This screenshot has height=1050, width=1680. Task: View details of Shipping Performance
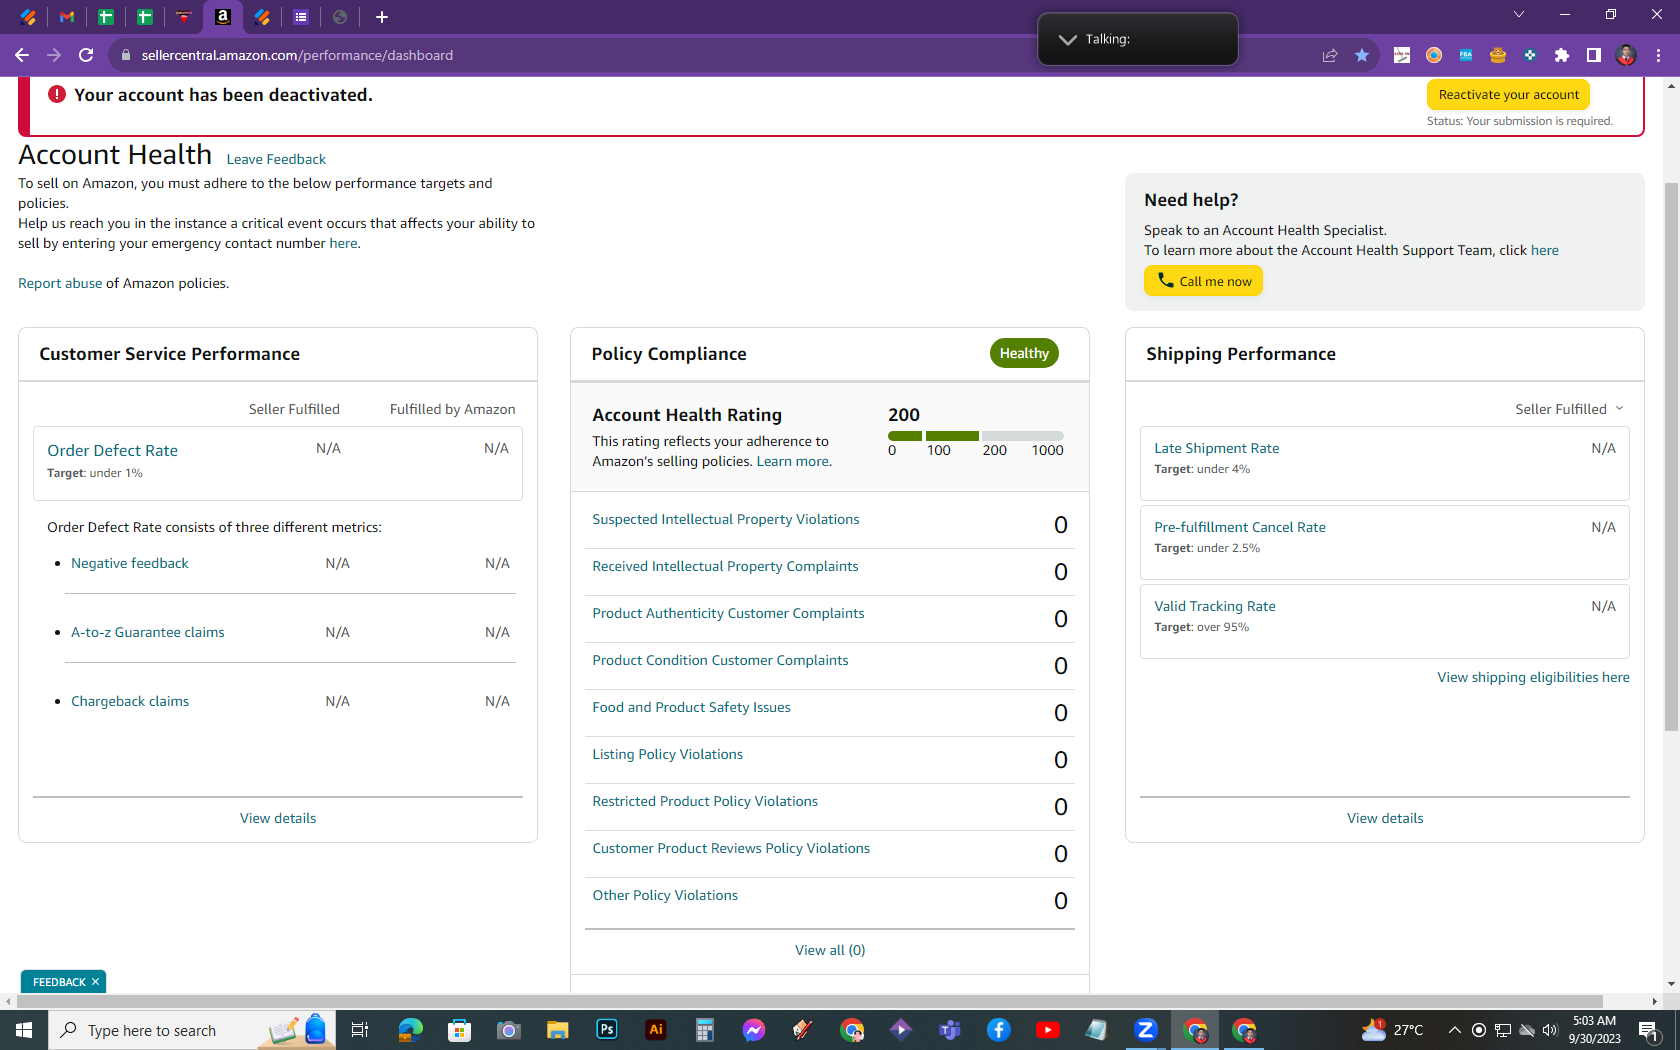1385,818
